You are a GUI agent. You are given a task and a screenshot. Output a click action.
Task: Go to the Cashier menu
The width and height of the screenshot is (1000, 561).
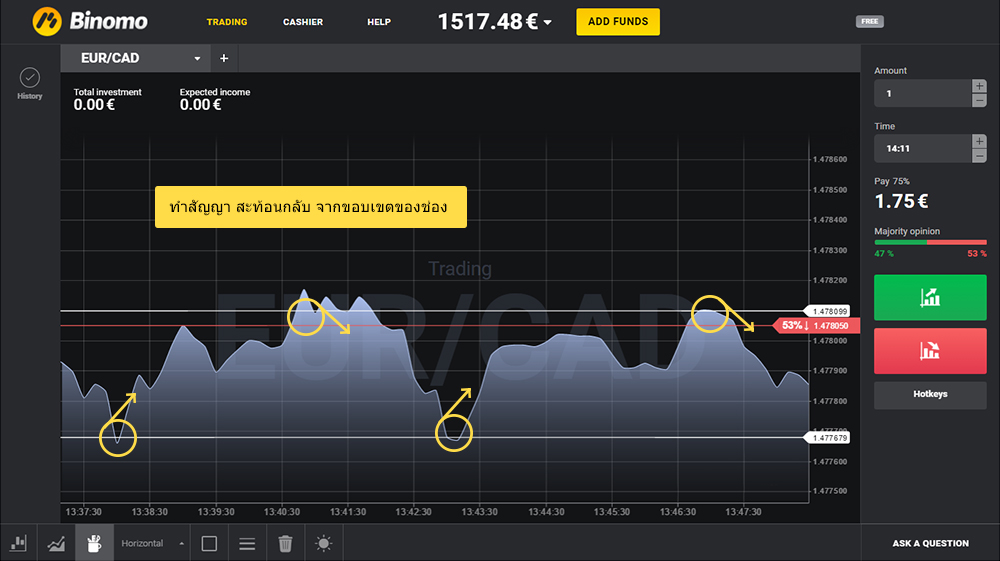pos(303,22)
